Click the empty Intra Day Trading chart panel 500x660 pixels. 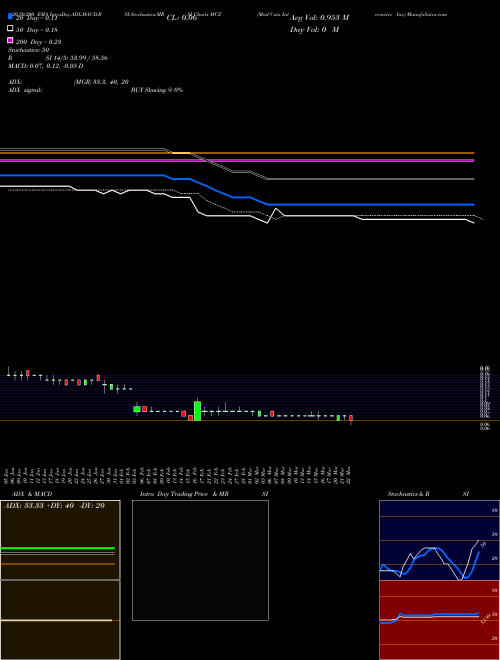(x=200, y=560)
